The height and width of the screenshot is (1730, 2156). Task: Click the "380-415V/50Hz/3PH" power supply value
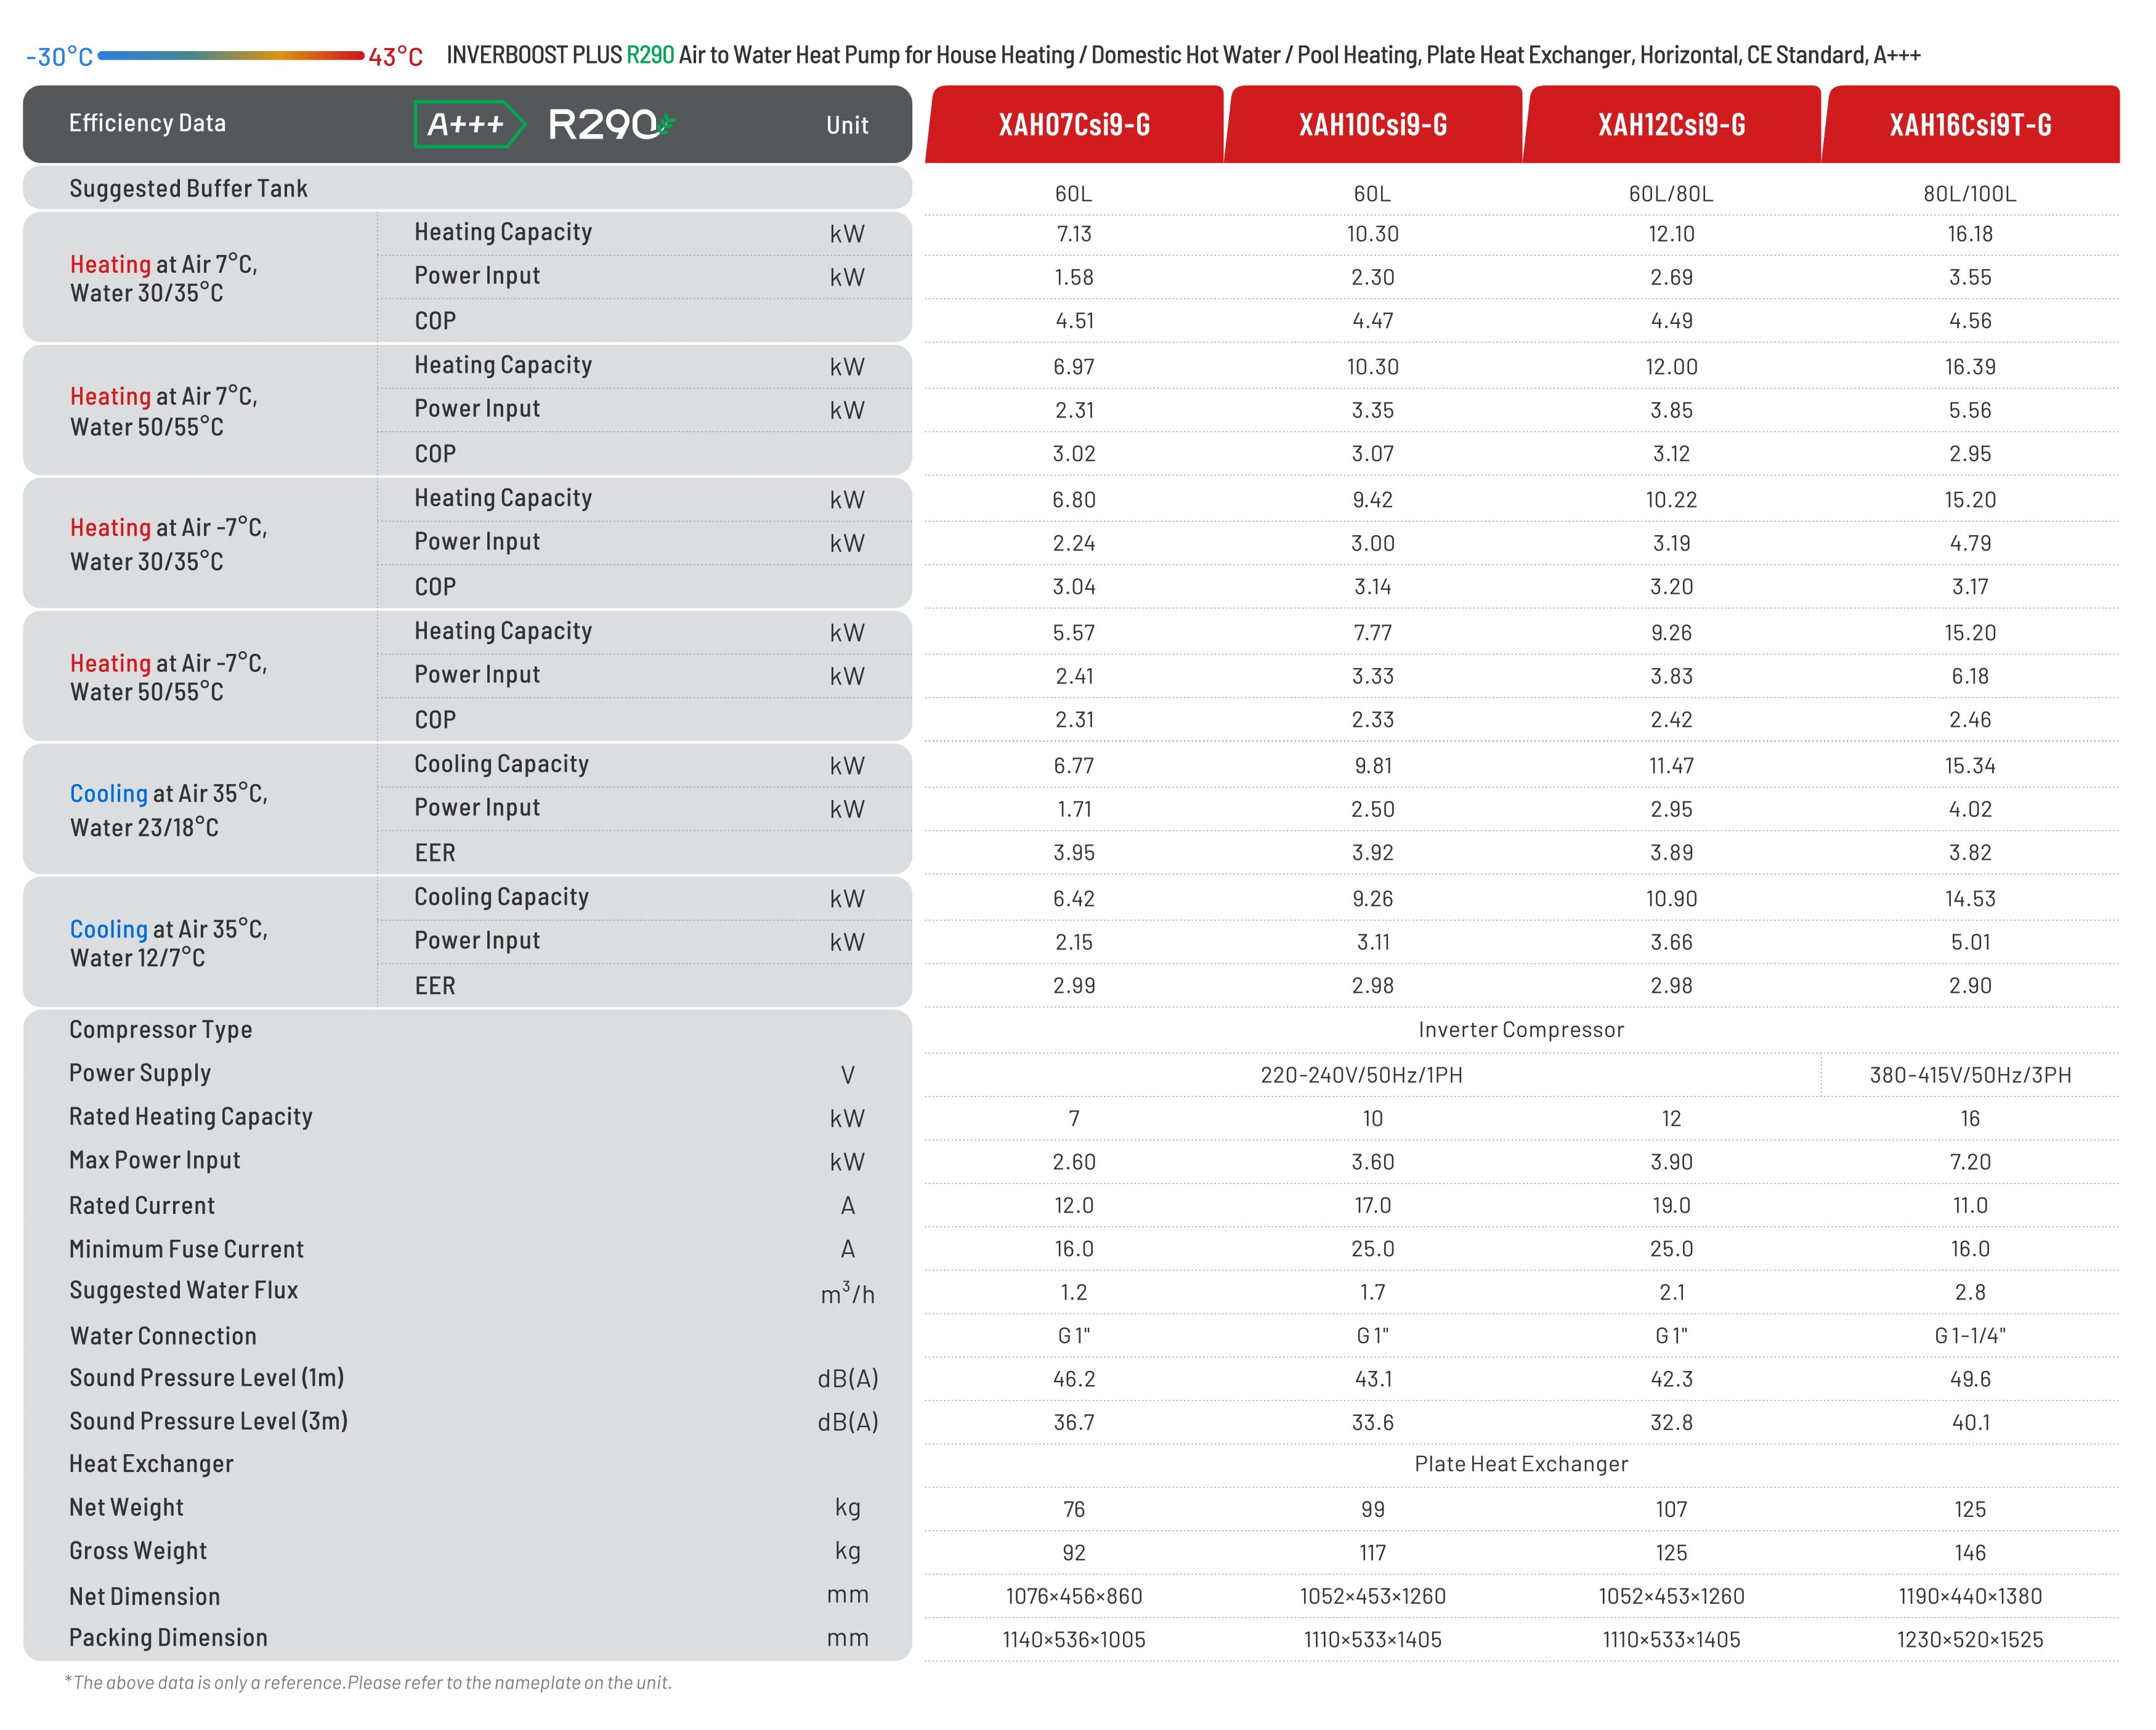[1970, 1075]
